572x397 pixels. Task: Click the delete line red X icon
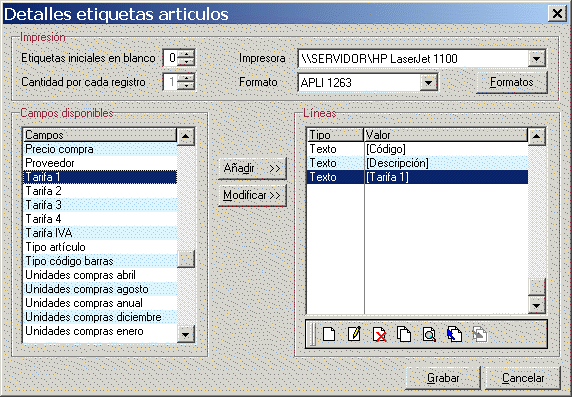[379, 334]
